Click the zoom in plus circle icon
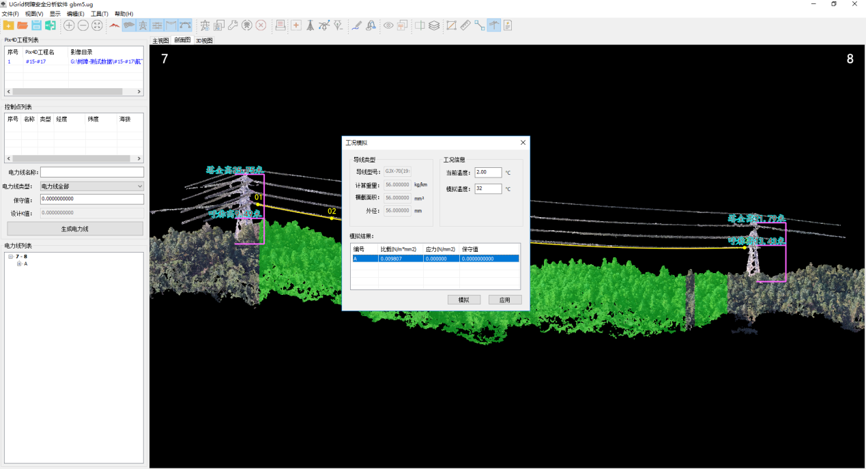Screen dimensions: 866x469 pyautogui.click(x=69, y=25)
